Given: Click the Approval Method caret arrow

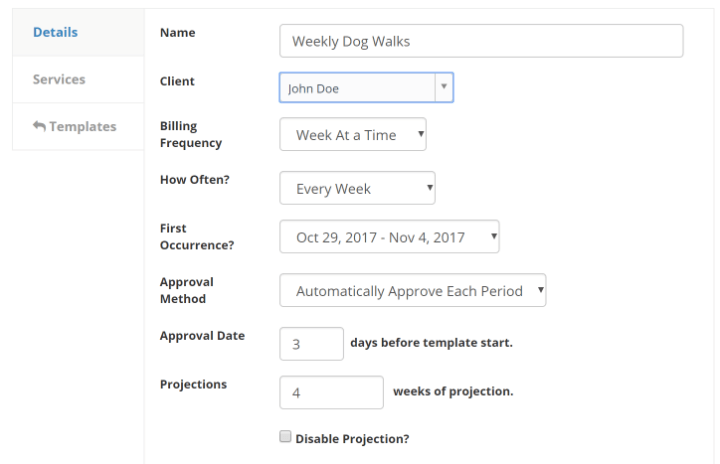Looking at the screenshot, I should (540, 290).
